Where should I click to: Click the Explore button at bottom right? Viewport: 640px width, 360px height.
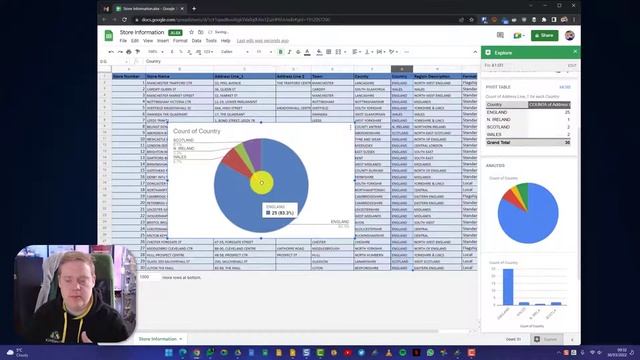coord(546,339)
